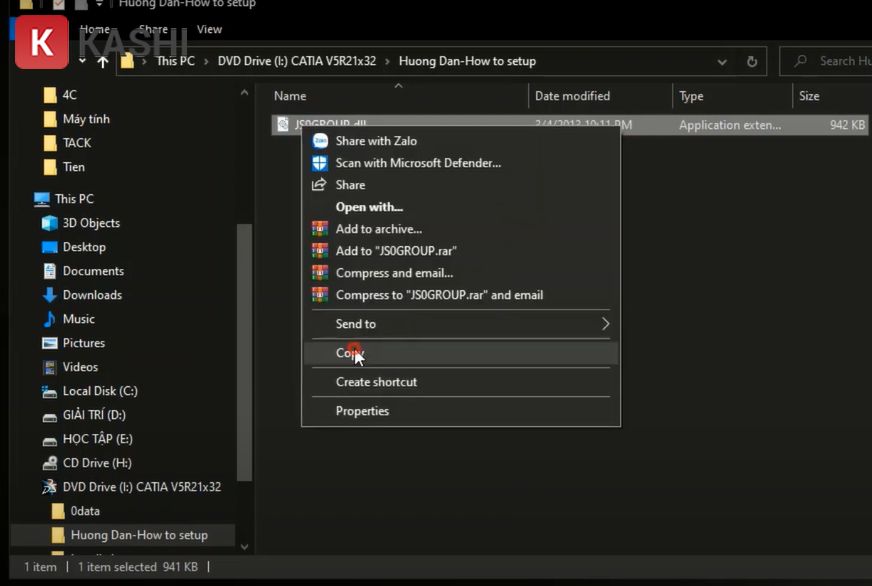Screen dimensions: 872x586
Task: Click the up-directory arrow icon
Action: pos(102,61)
